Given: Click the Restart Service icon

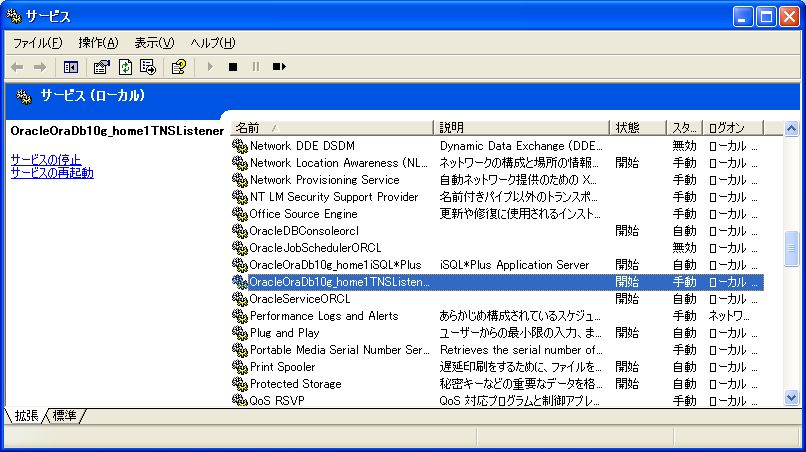Looking at the screenshot, I should click(279, 67).
